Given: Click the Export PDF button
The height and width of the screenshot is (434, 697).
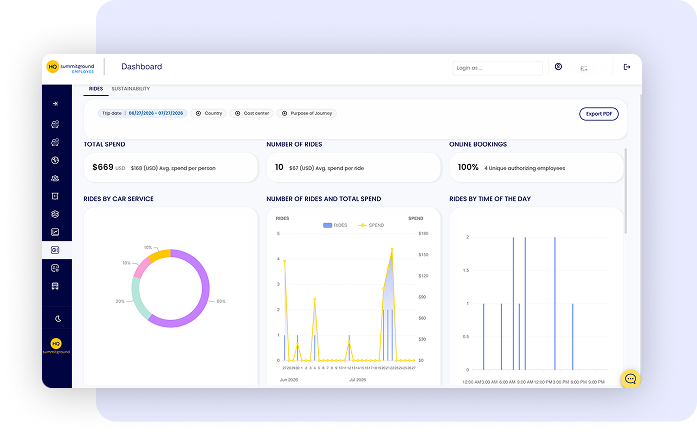Looking at the screenshot, I should point(599,114).
